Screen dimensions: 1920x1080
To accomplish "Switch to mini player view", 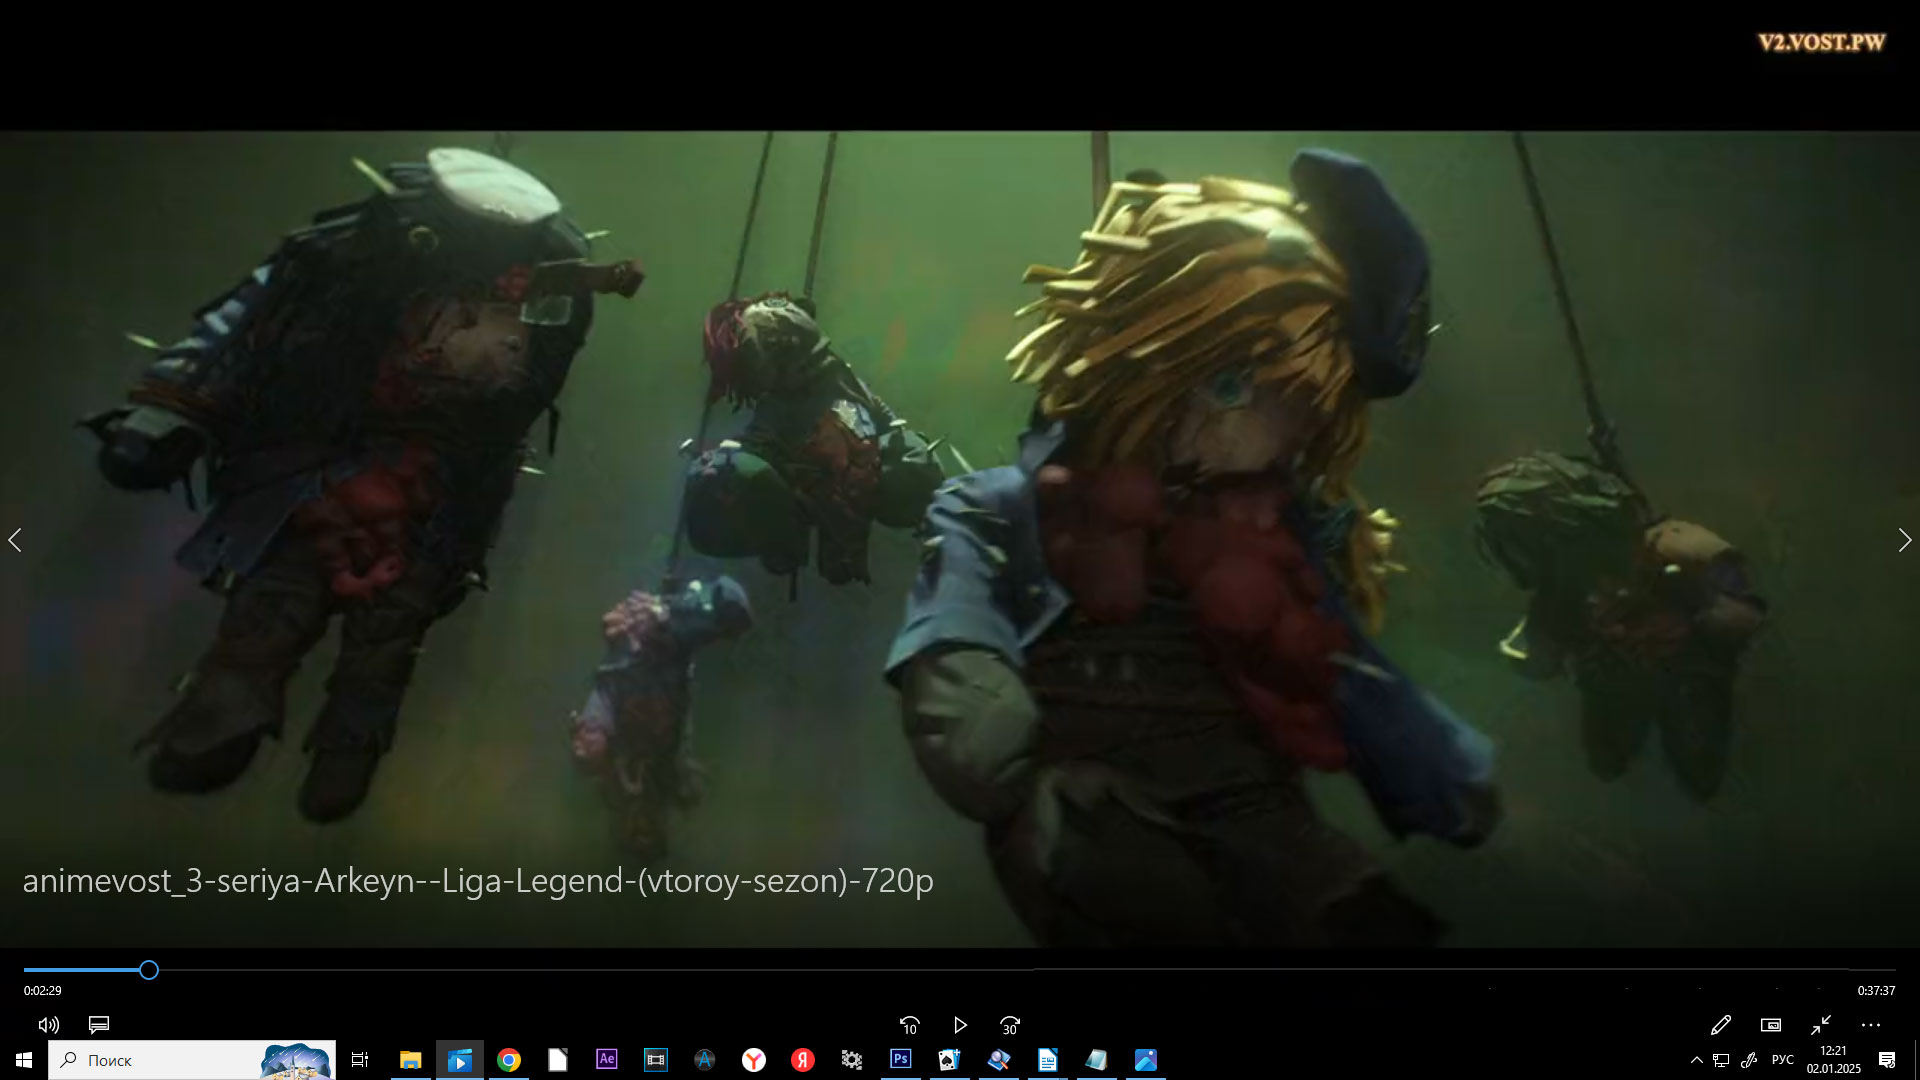I will click(x=1771, y=1025).
